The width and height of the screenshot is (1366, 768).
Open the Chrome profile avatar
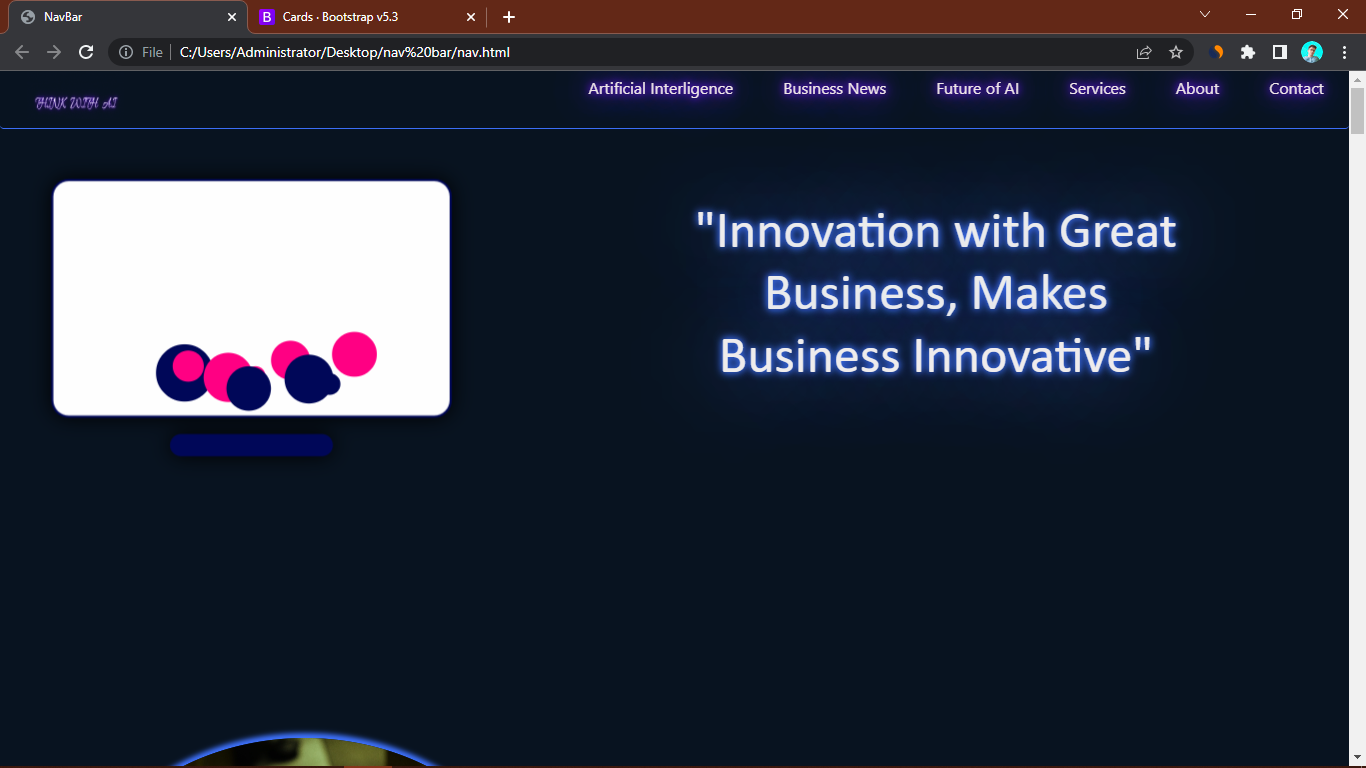coord(1312,52)
